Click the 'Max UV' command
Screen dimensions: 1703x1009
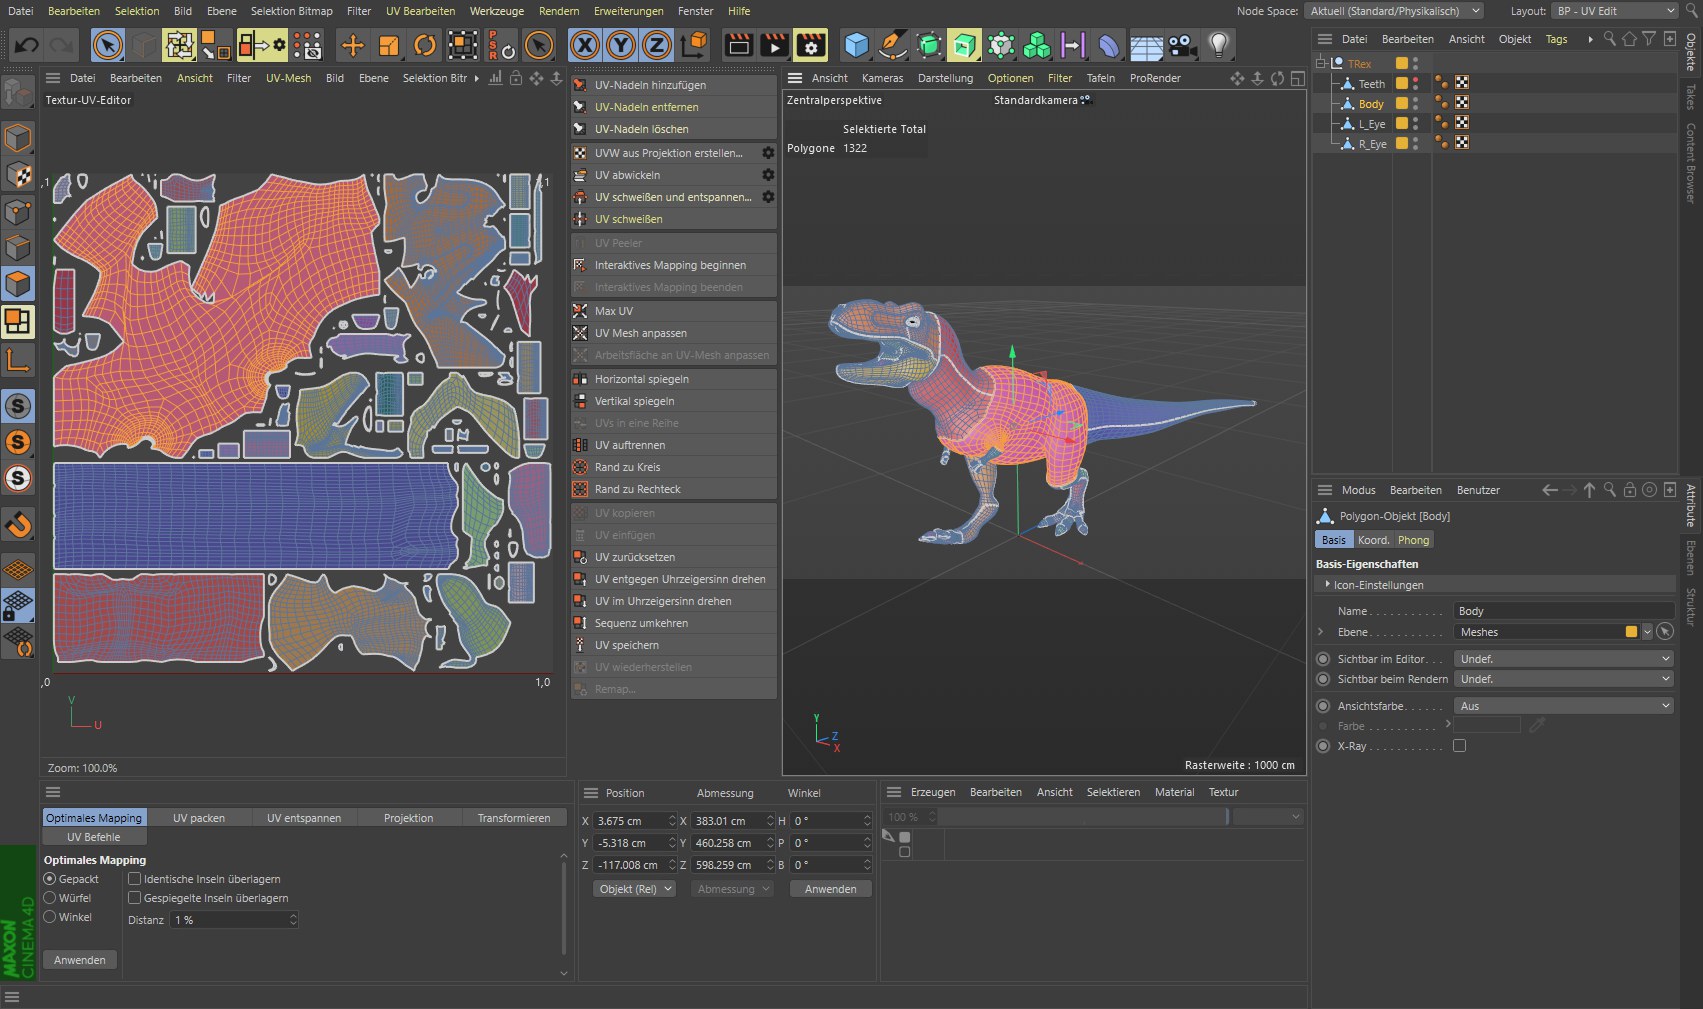[x=614, y=311]
